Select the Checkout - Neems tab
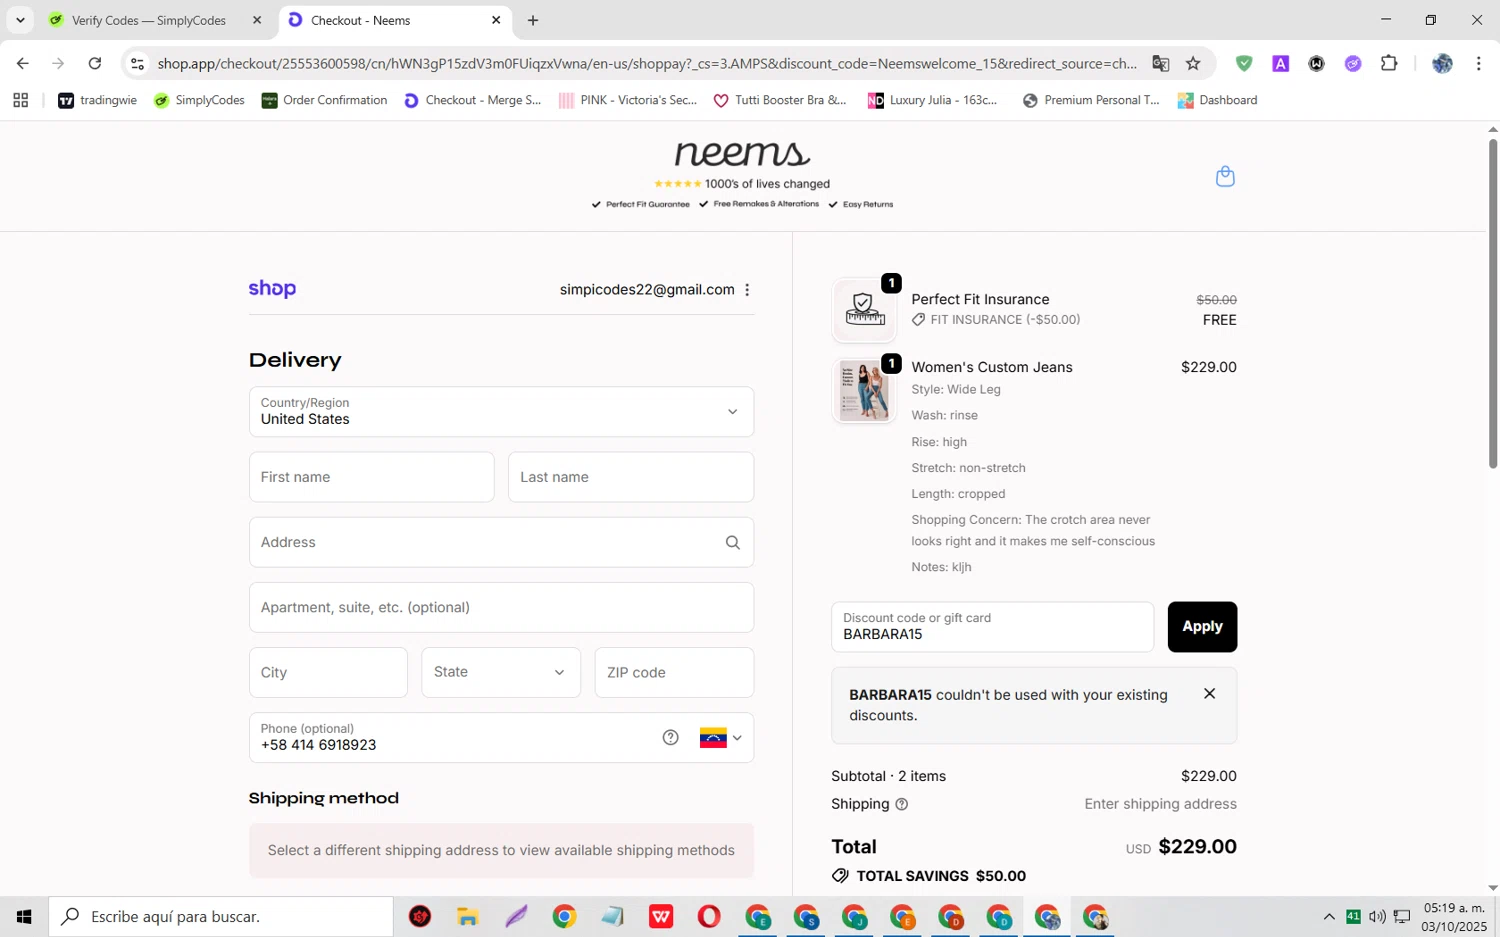The width and height of the screenshot is (1500, 937). (396, 20)
